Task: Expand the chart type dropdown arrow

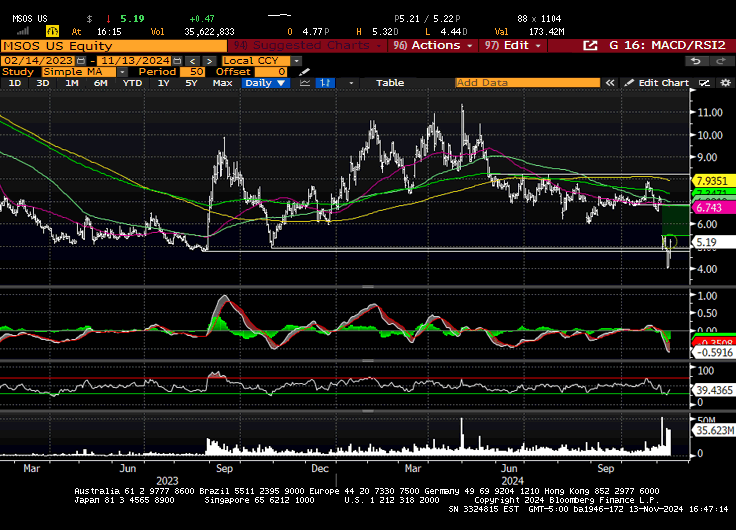Action: click(351, 83)
